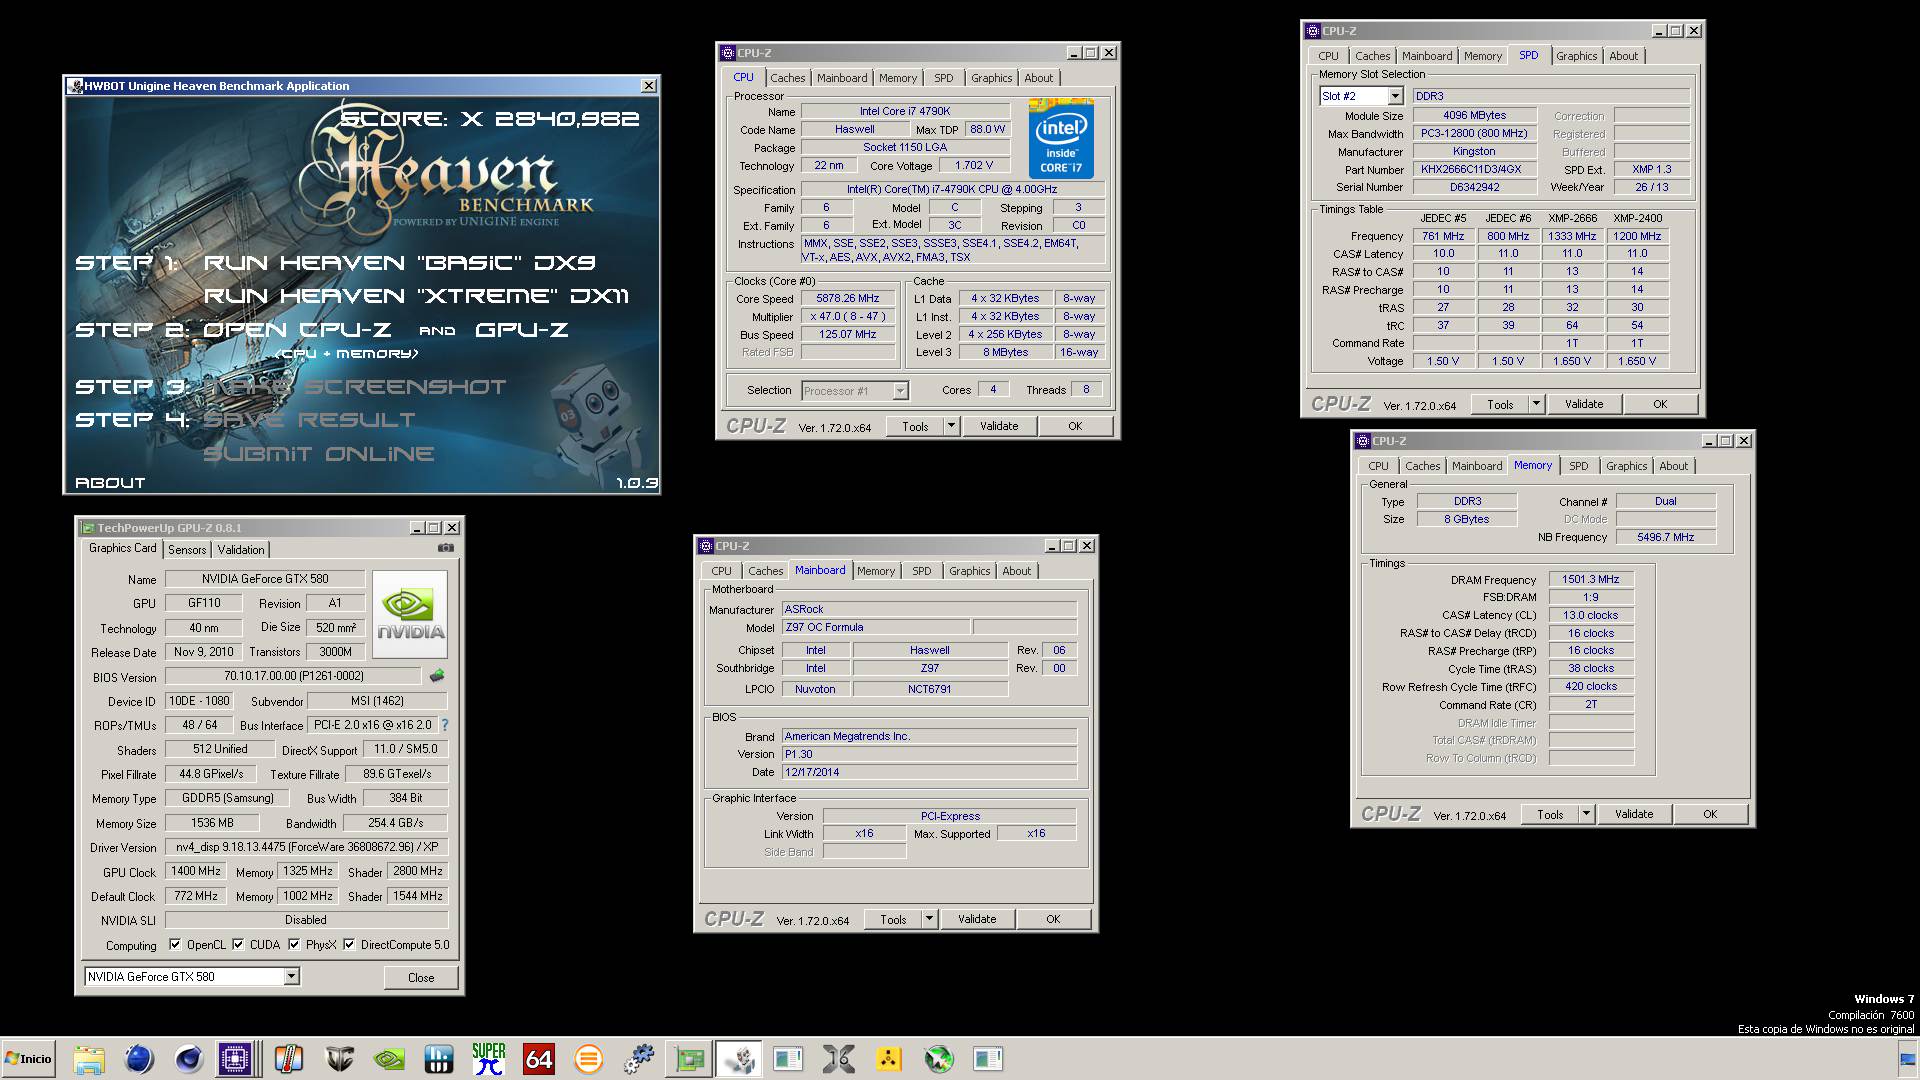This screenshot has height=1080, width=1920.
Task: Switch to the Validation tab in GPU-Z
Action: coord(241,549)
